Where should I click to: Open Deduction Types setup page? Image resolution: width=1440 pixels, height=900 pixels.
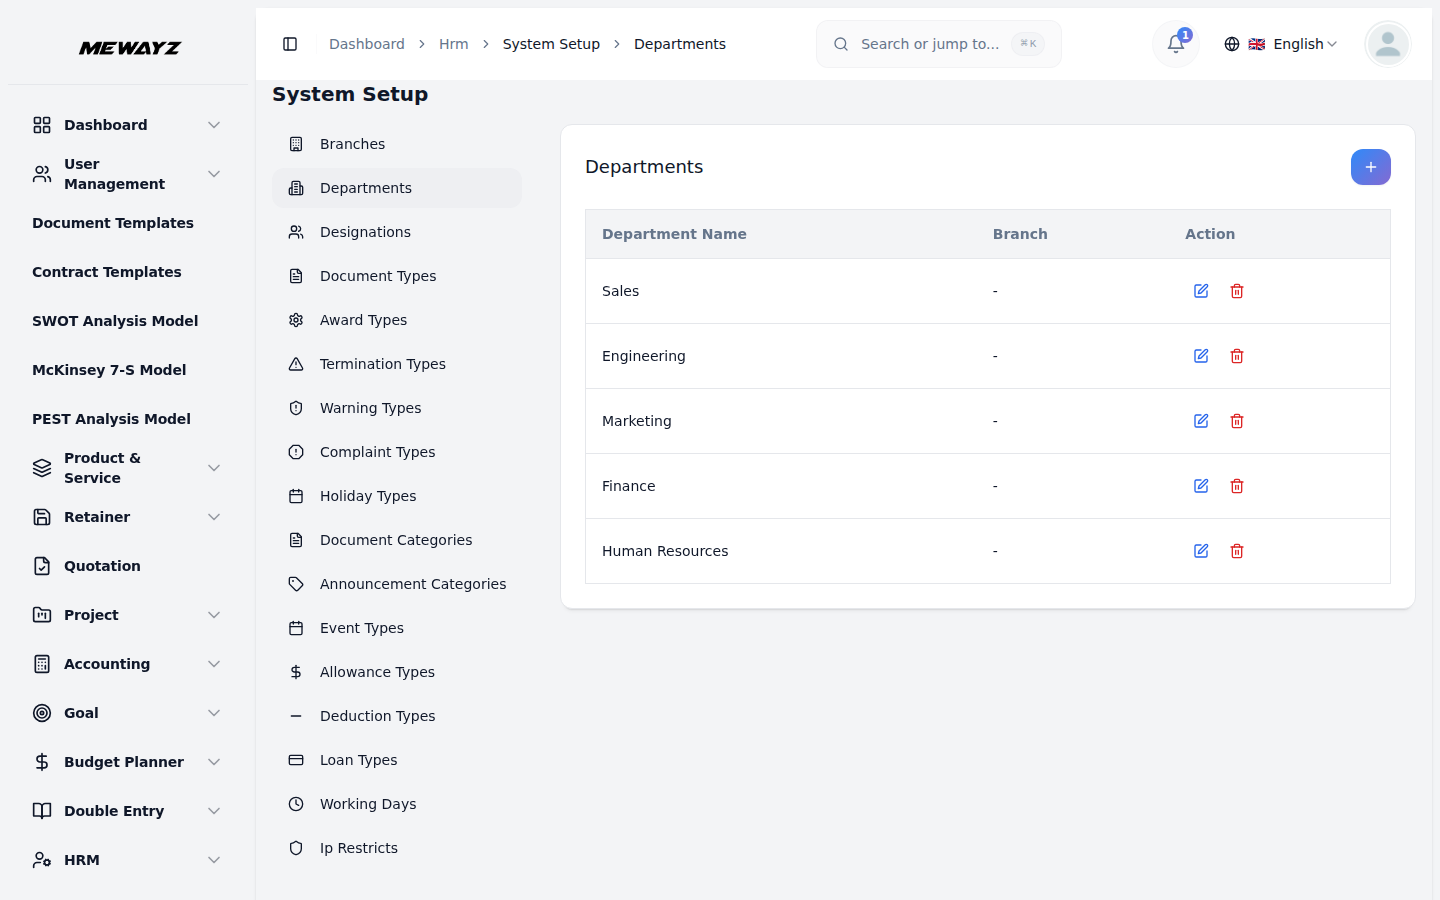(397, 716)
